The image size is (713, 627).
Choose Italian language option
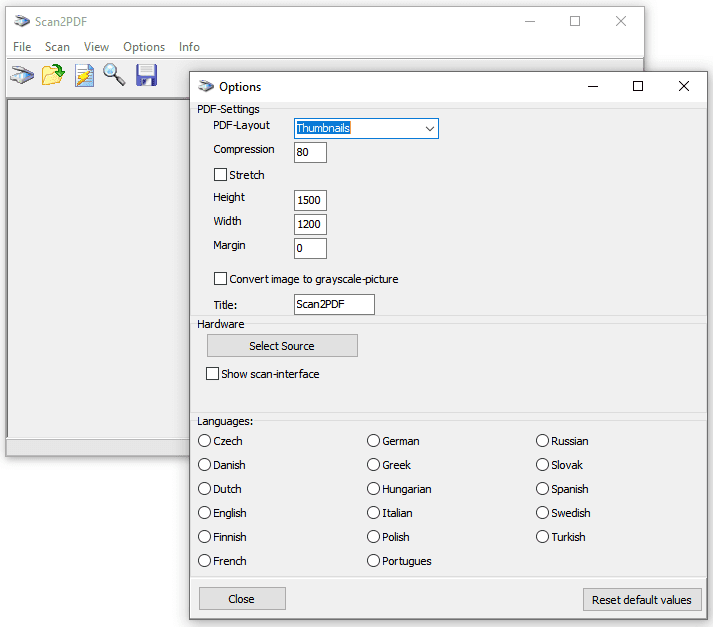pos(373,513)
